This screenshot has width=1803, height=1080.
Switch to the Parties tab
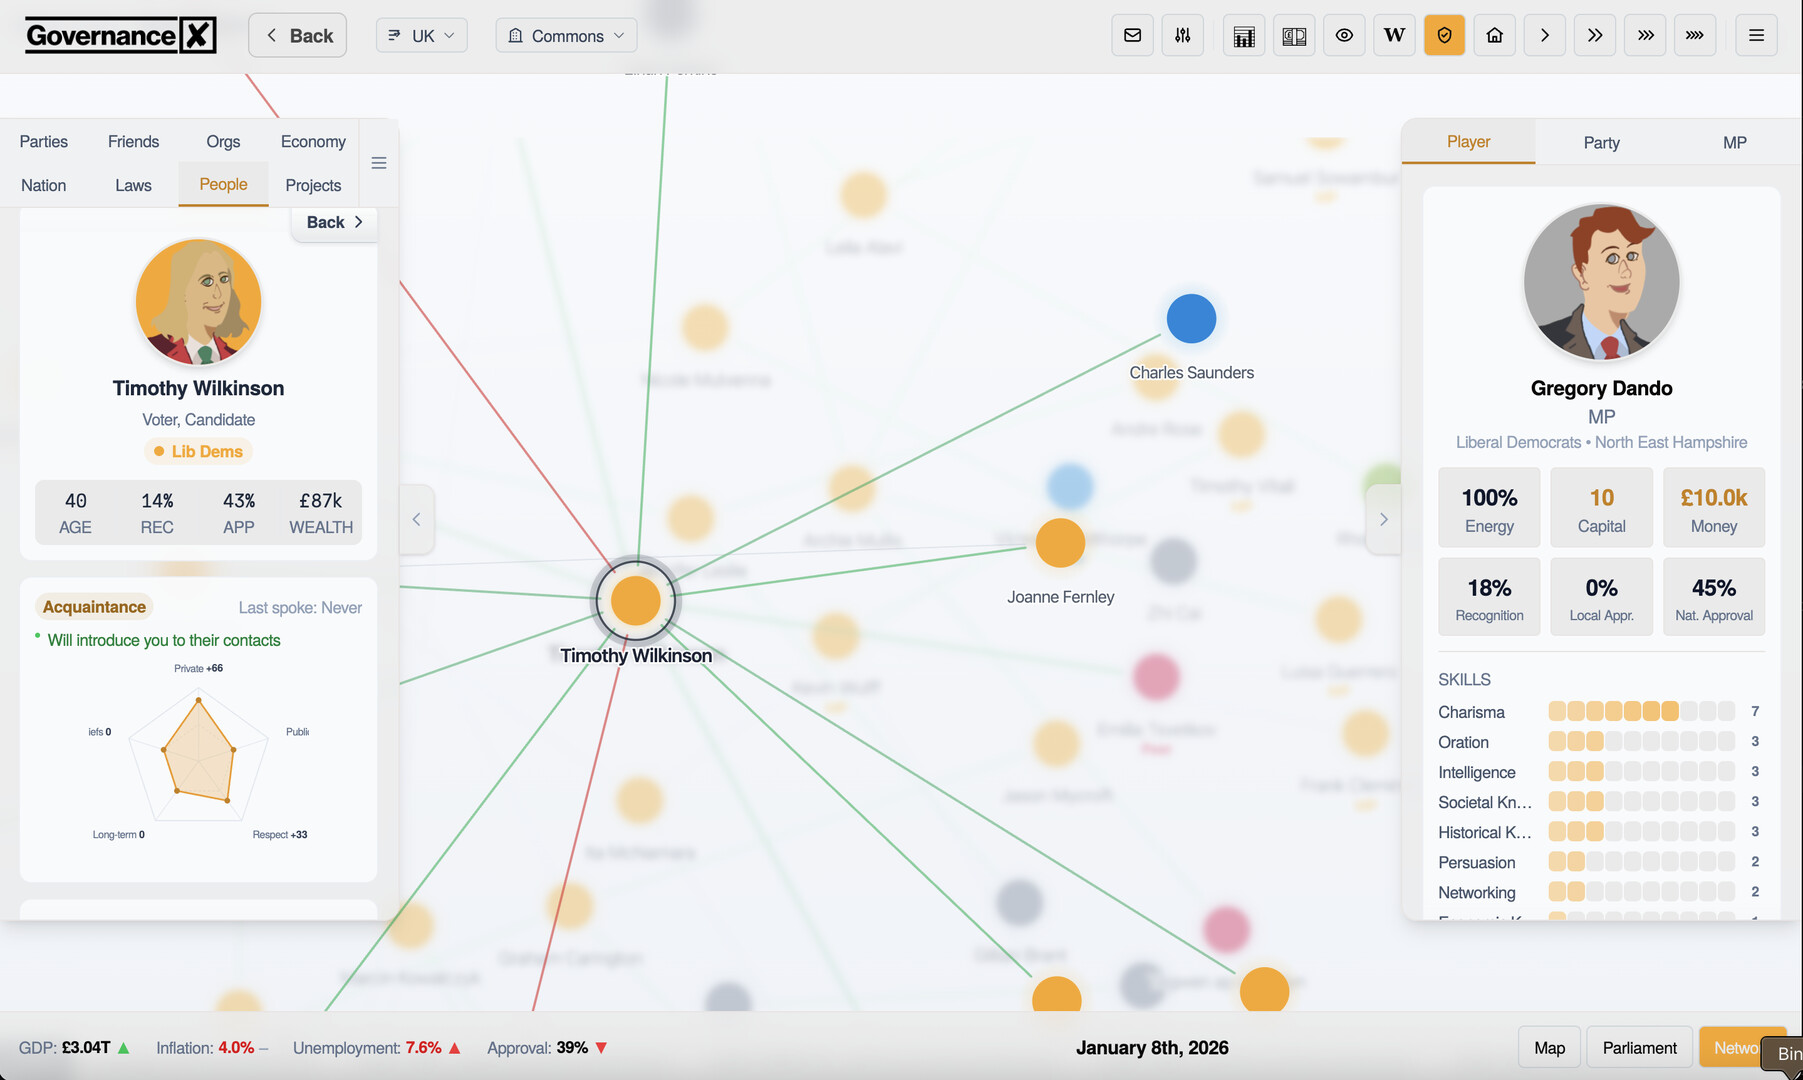coord(44,141)
